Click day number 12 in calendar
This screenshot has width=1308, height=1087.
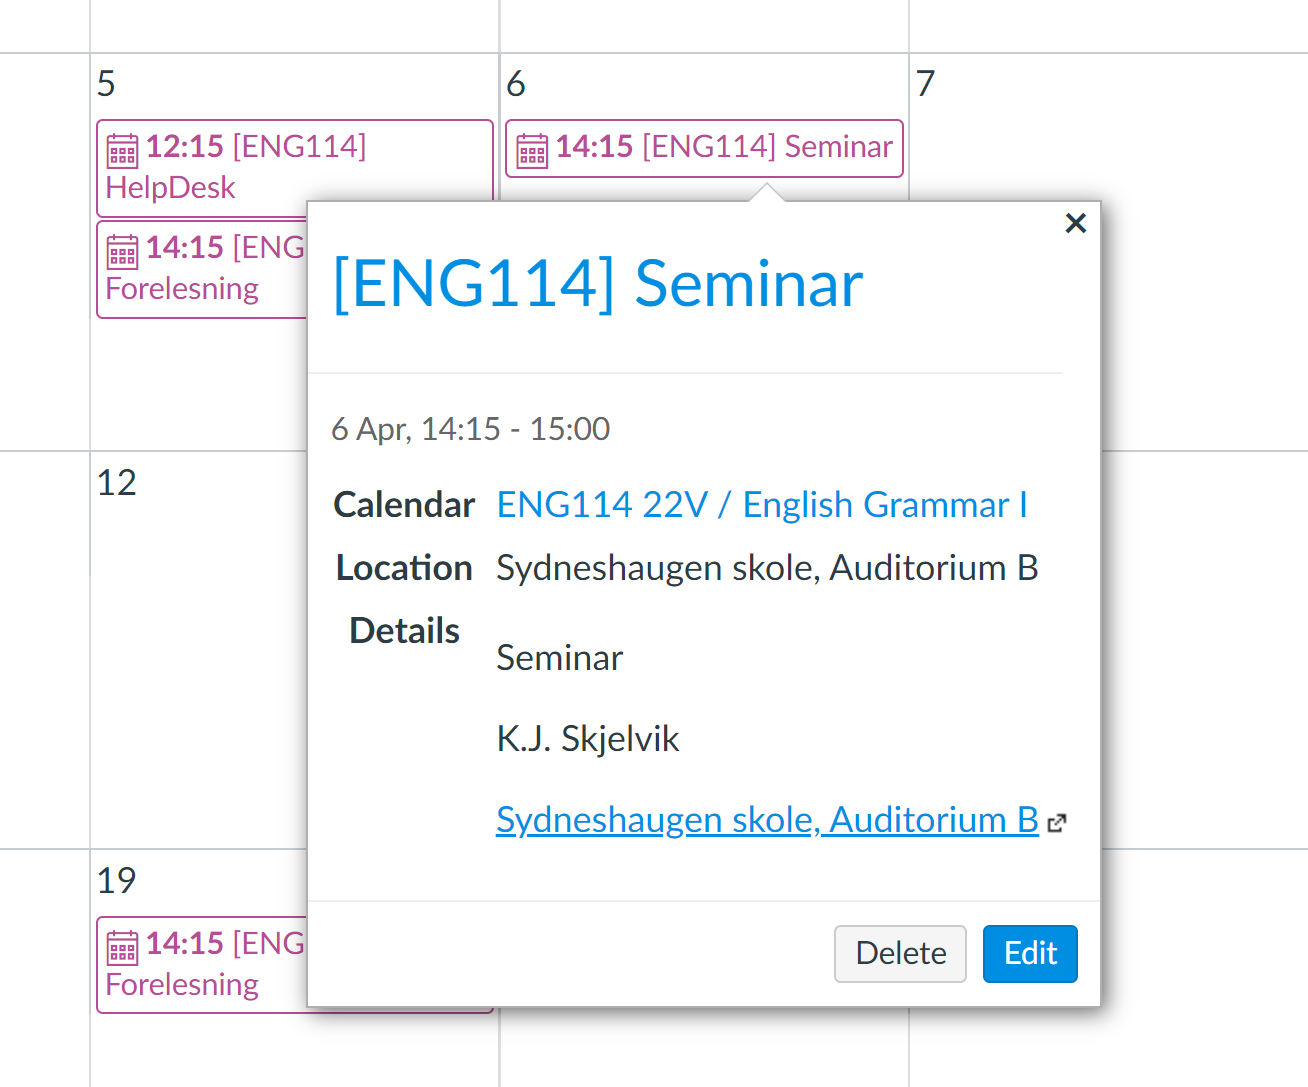pyautogui.click(x=116, y=483)
